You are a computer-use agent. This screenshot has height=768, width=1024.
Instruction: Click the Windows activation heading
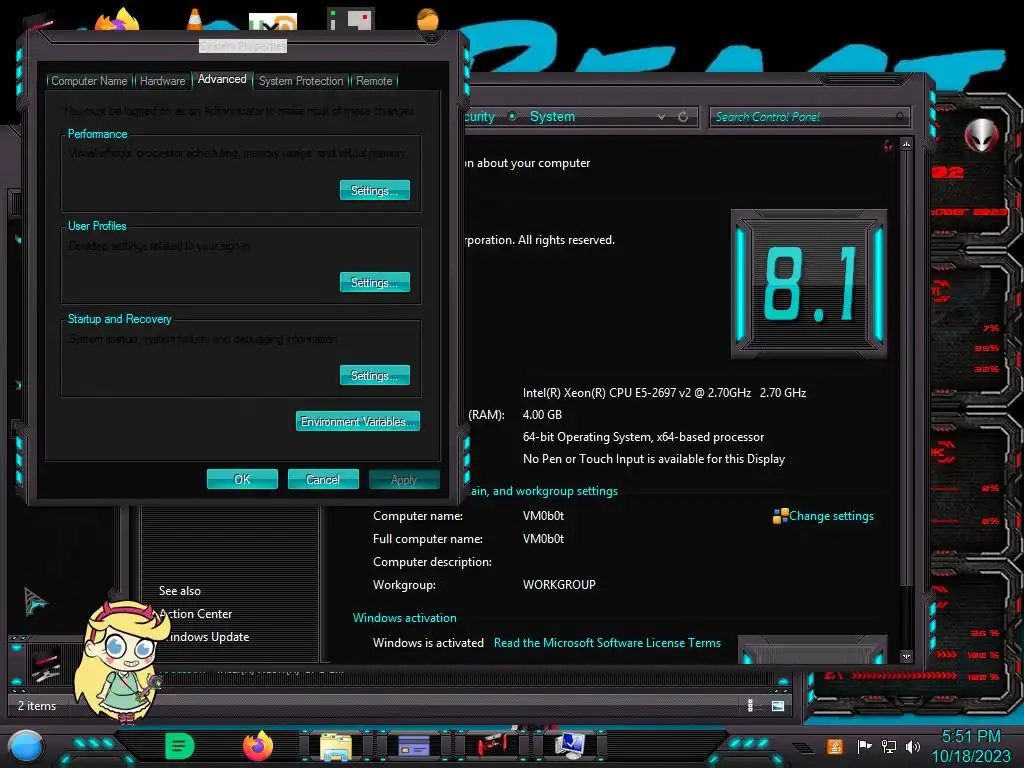[404, 618]
